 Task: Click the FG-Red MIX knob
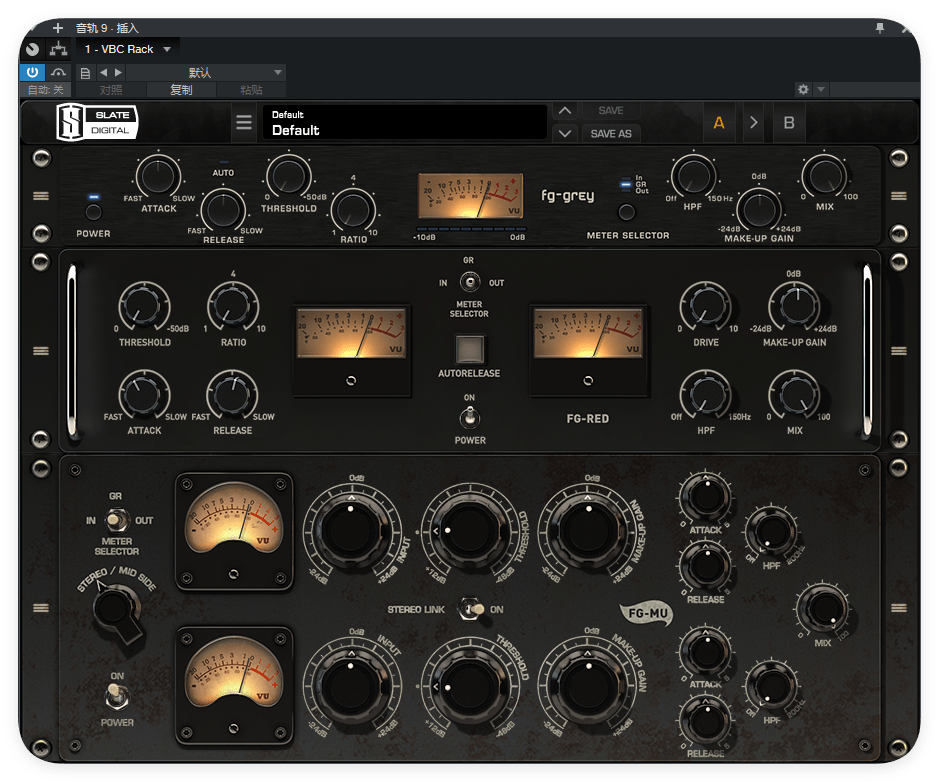point(794,395)
